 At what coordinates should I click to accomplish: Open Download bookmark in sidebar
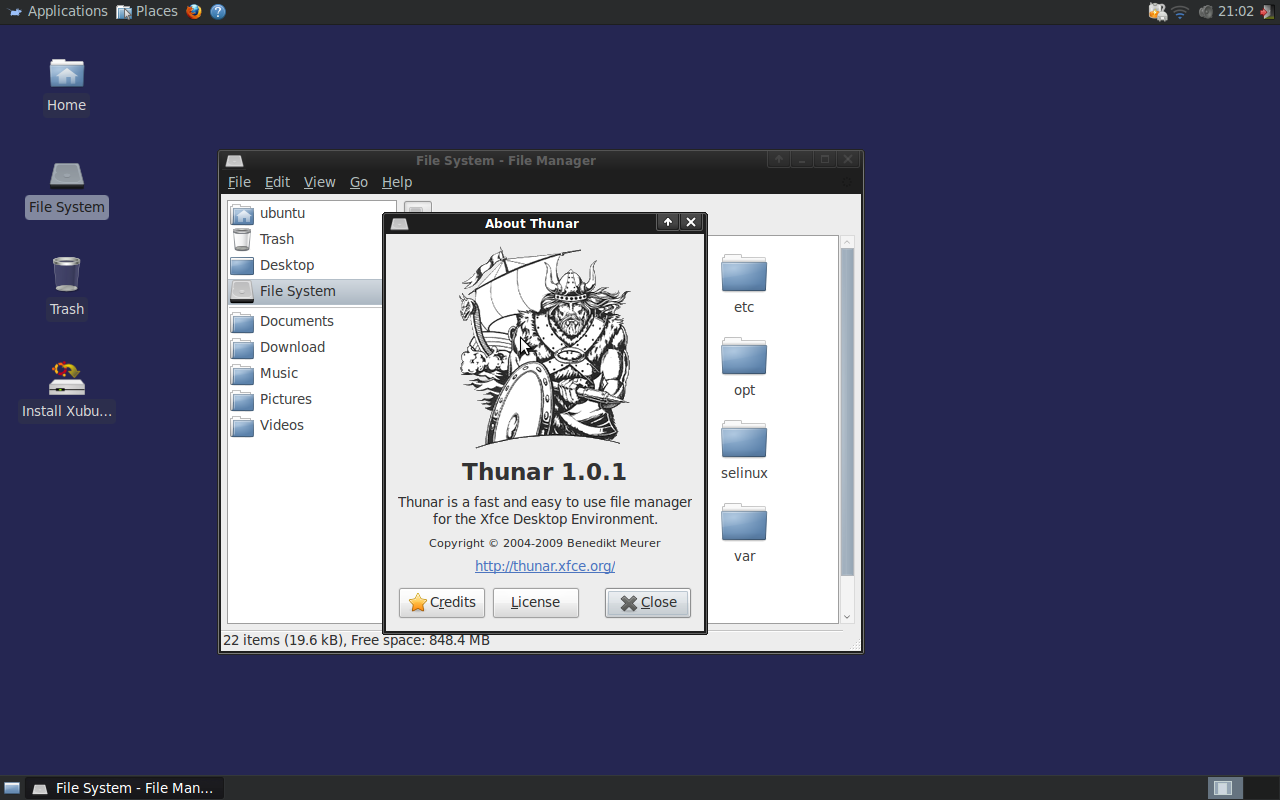pyautogui.click(x=305, y=347)
